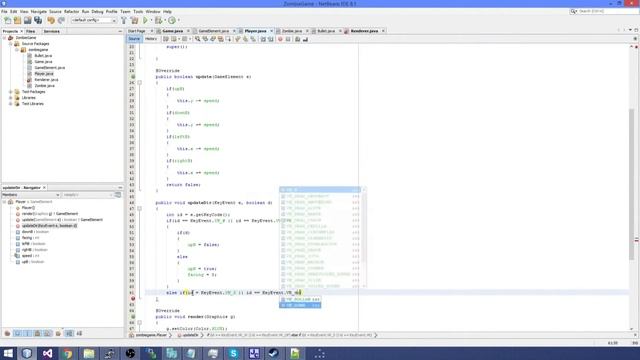640x360 pixels.
Task: Select Bullet.java in the project tree
Action: tap(43, 56)
